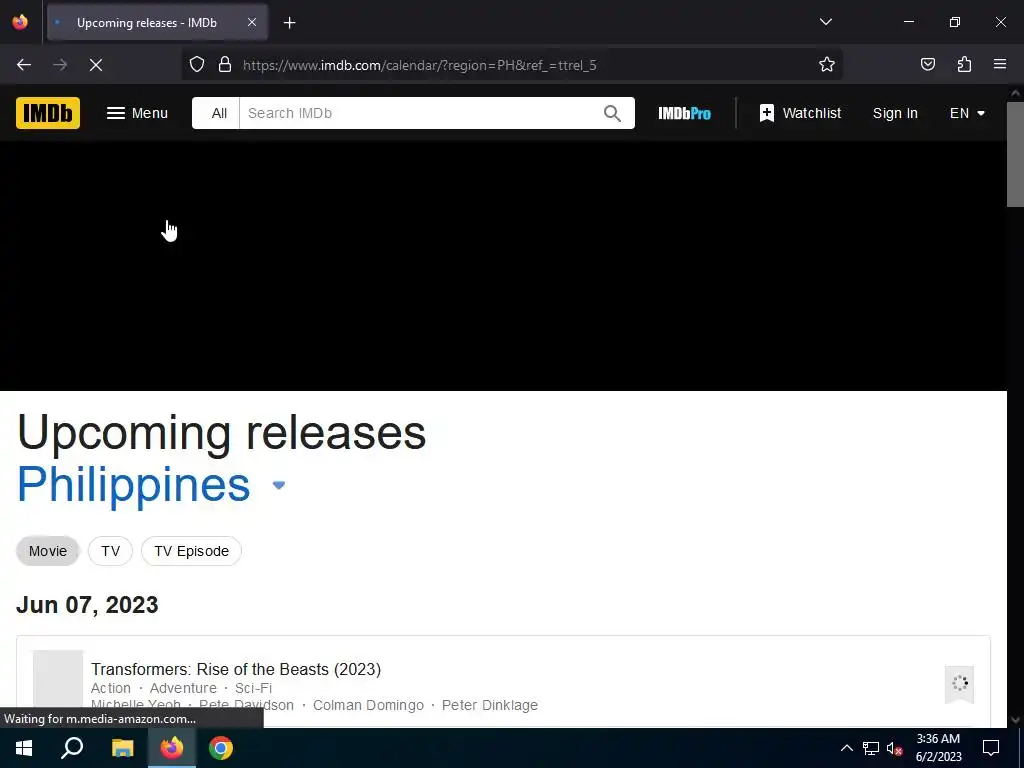Click the padlock site info icon
Image resolution: width=1024 pixels, height=768 pixels.
click(x=225, y=65)
